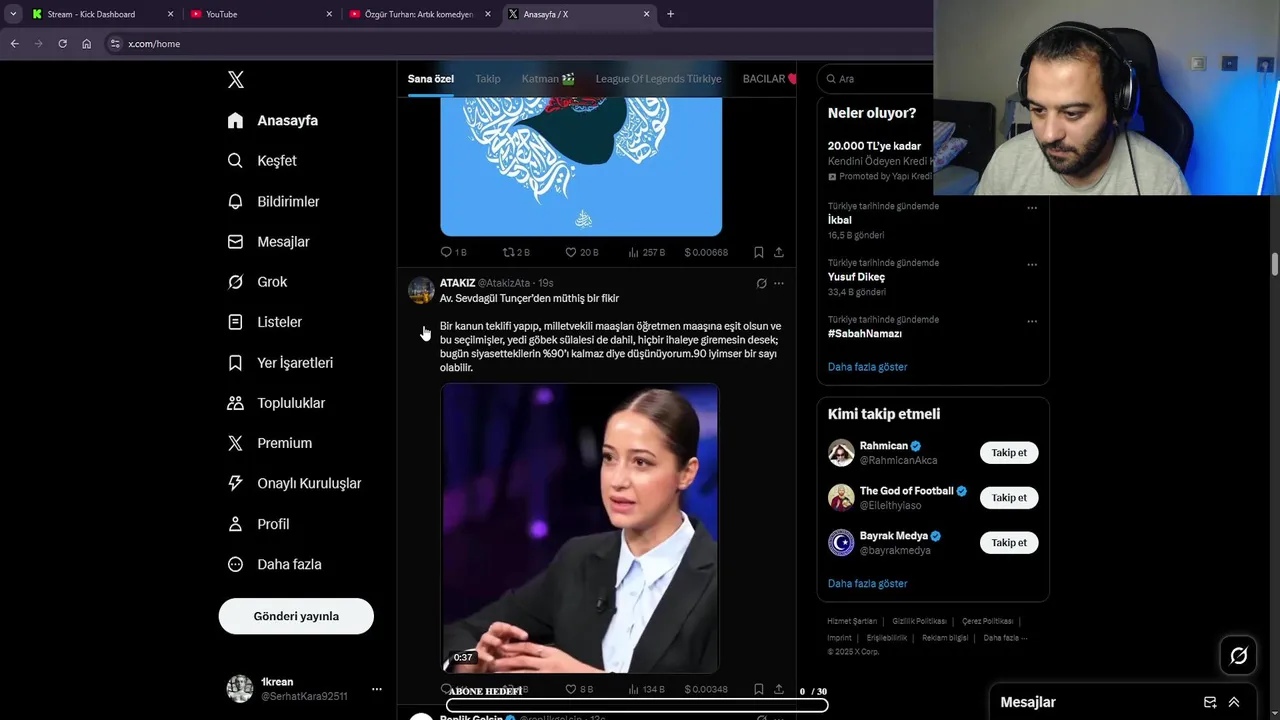Open the İkbal trending topic
This screenshot has height=720, width=1280.
point(839,220)
